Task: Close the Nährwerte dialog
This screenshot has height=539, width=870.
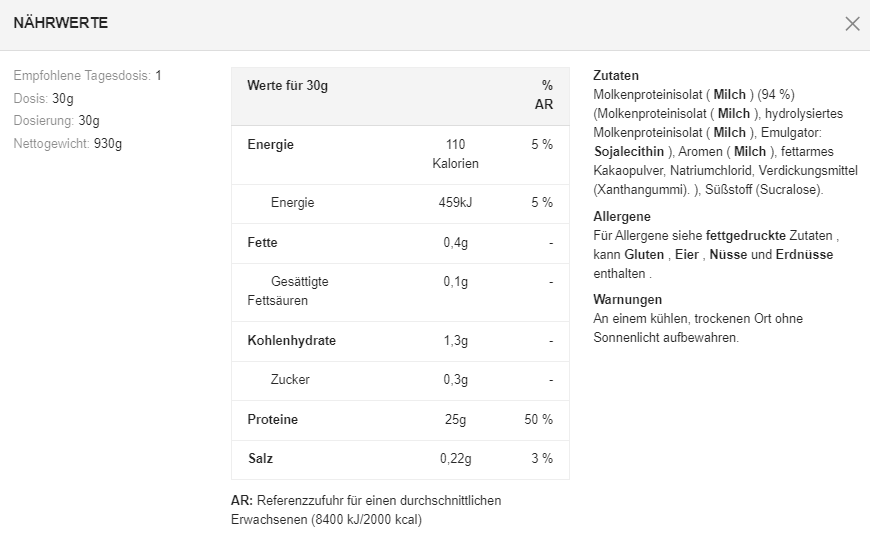Action: (852, 24)
